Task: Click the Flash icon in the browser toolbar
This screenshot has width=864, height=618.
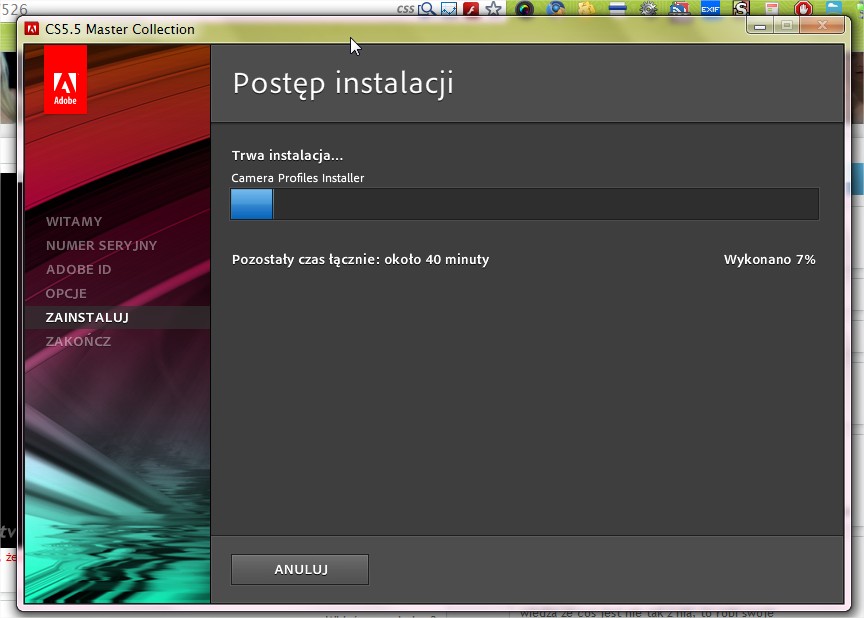Action: point(471,8)
